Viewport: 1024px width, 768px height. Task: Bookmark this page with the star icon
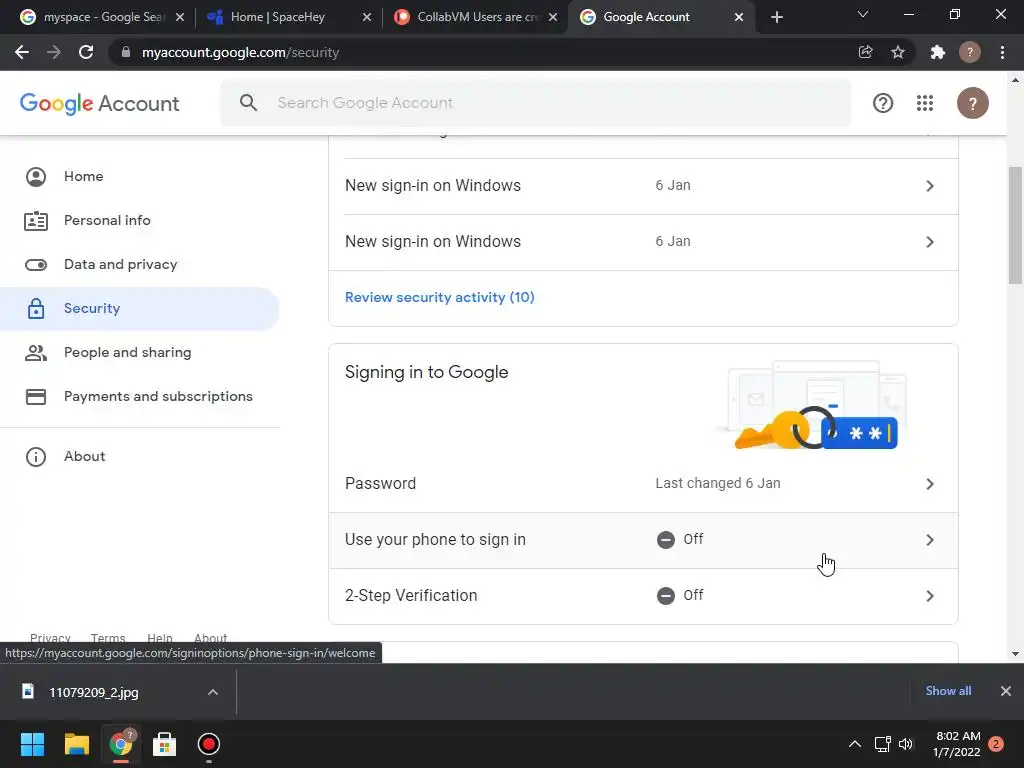[898, 52]
